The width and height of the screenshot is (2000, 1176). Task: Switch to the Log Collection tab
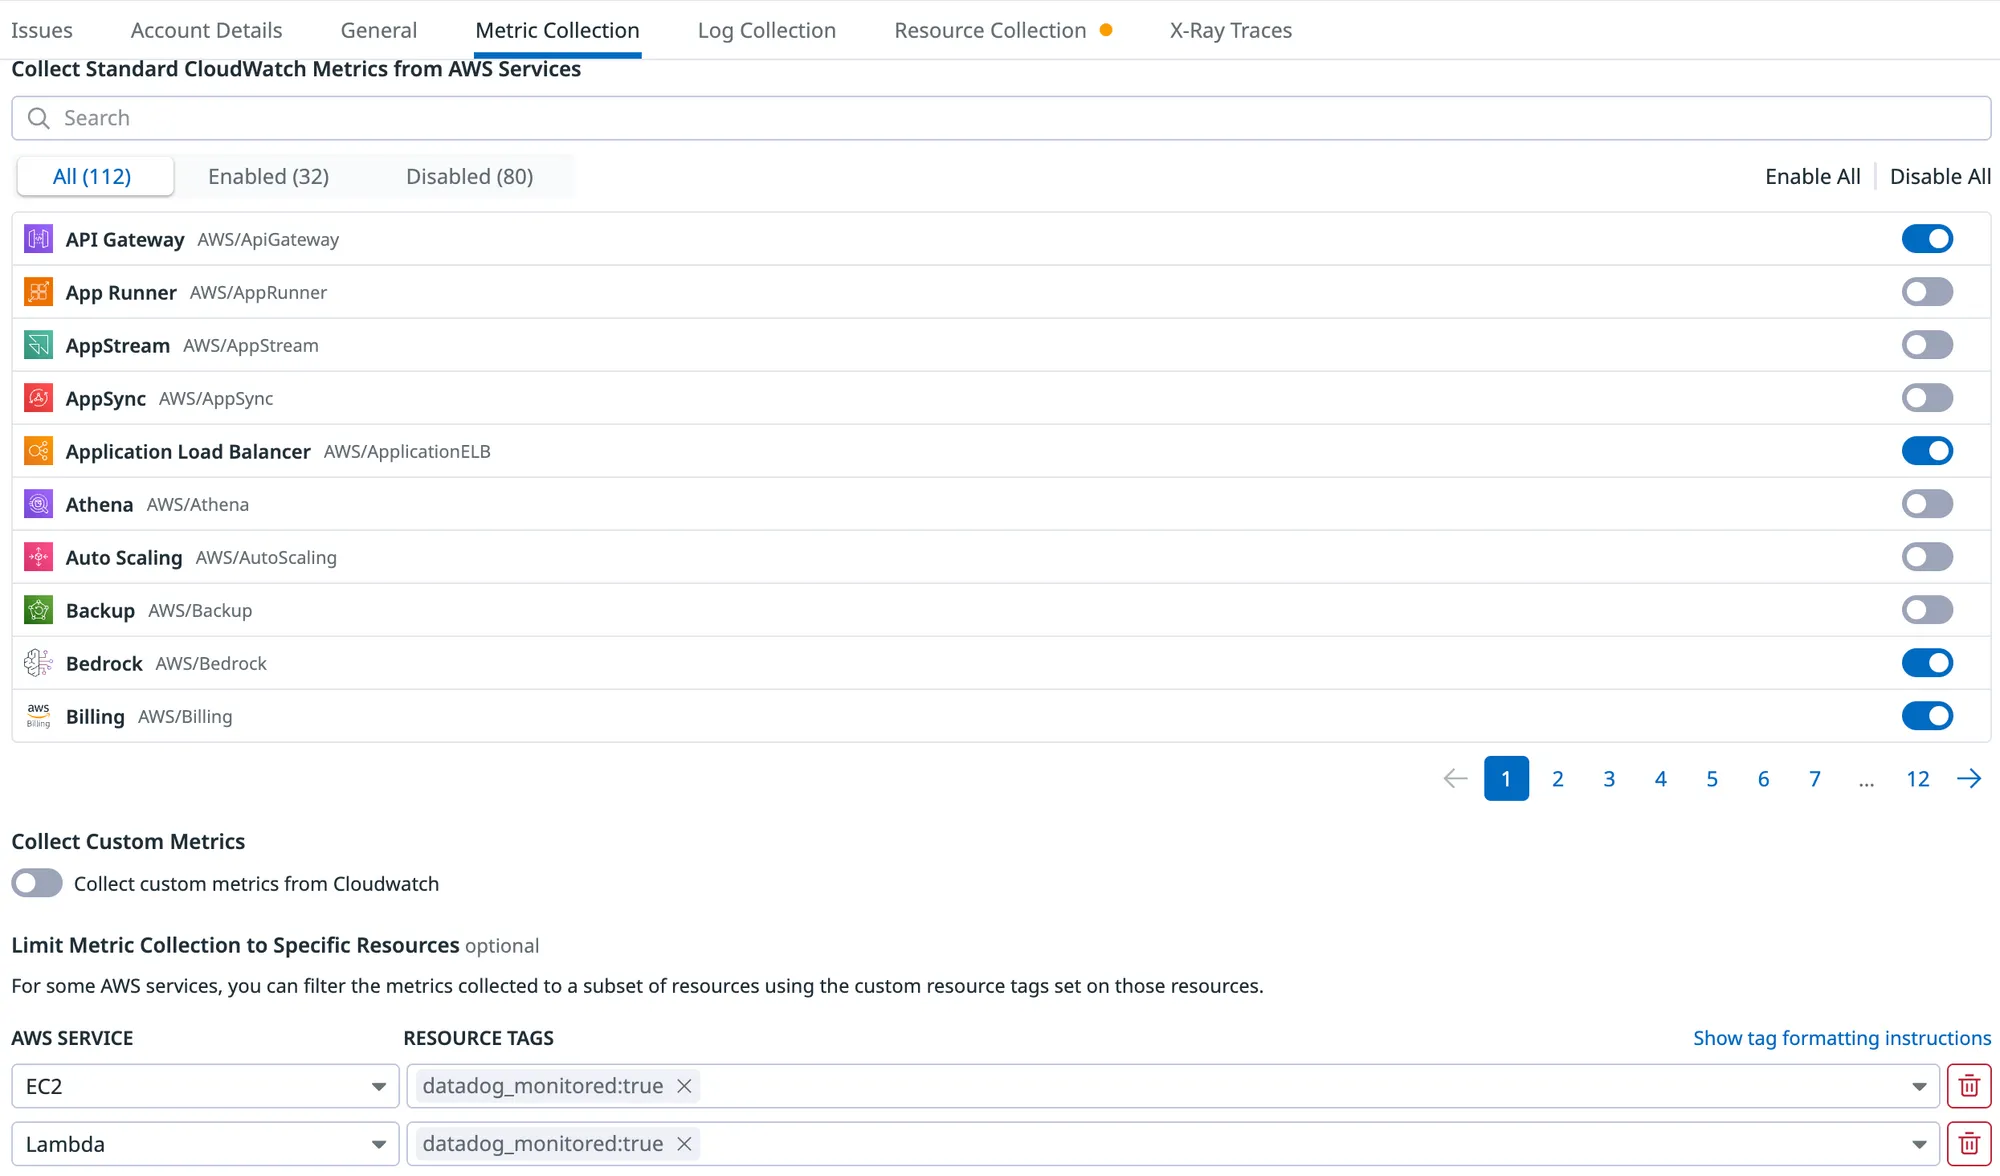[766, 30]
